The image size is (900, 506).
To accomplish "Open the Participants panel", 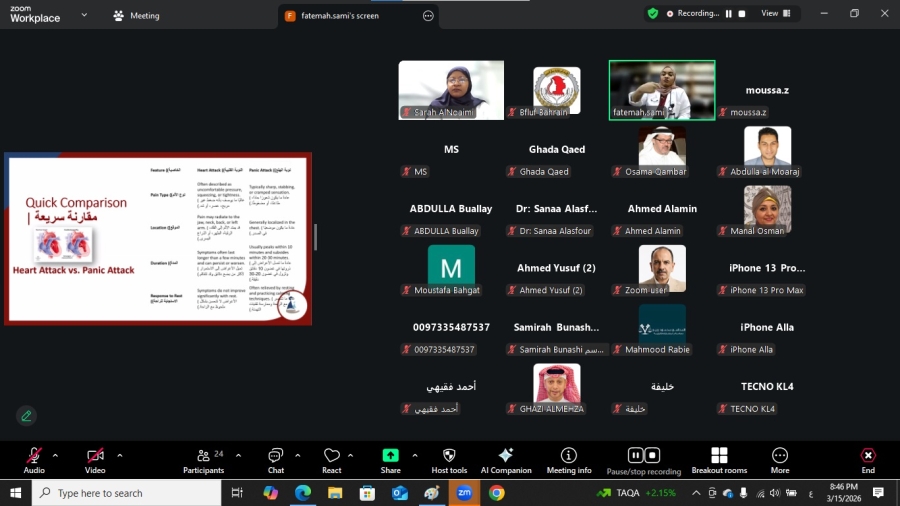I will [203, 456].
